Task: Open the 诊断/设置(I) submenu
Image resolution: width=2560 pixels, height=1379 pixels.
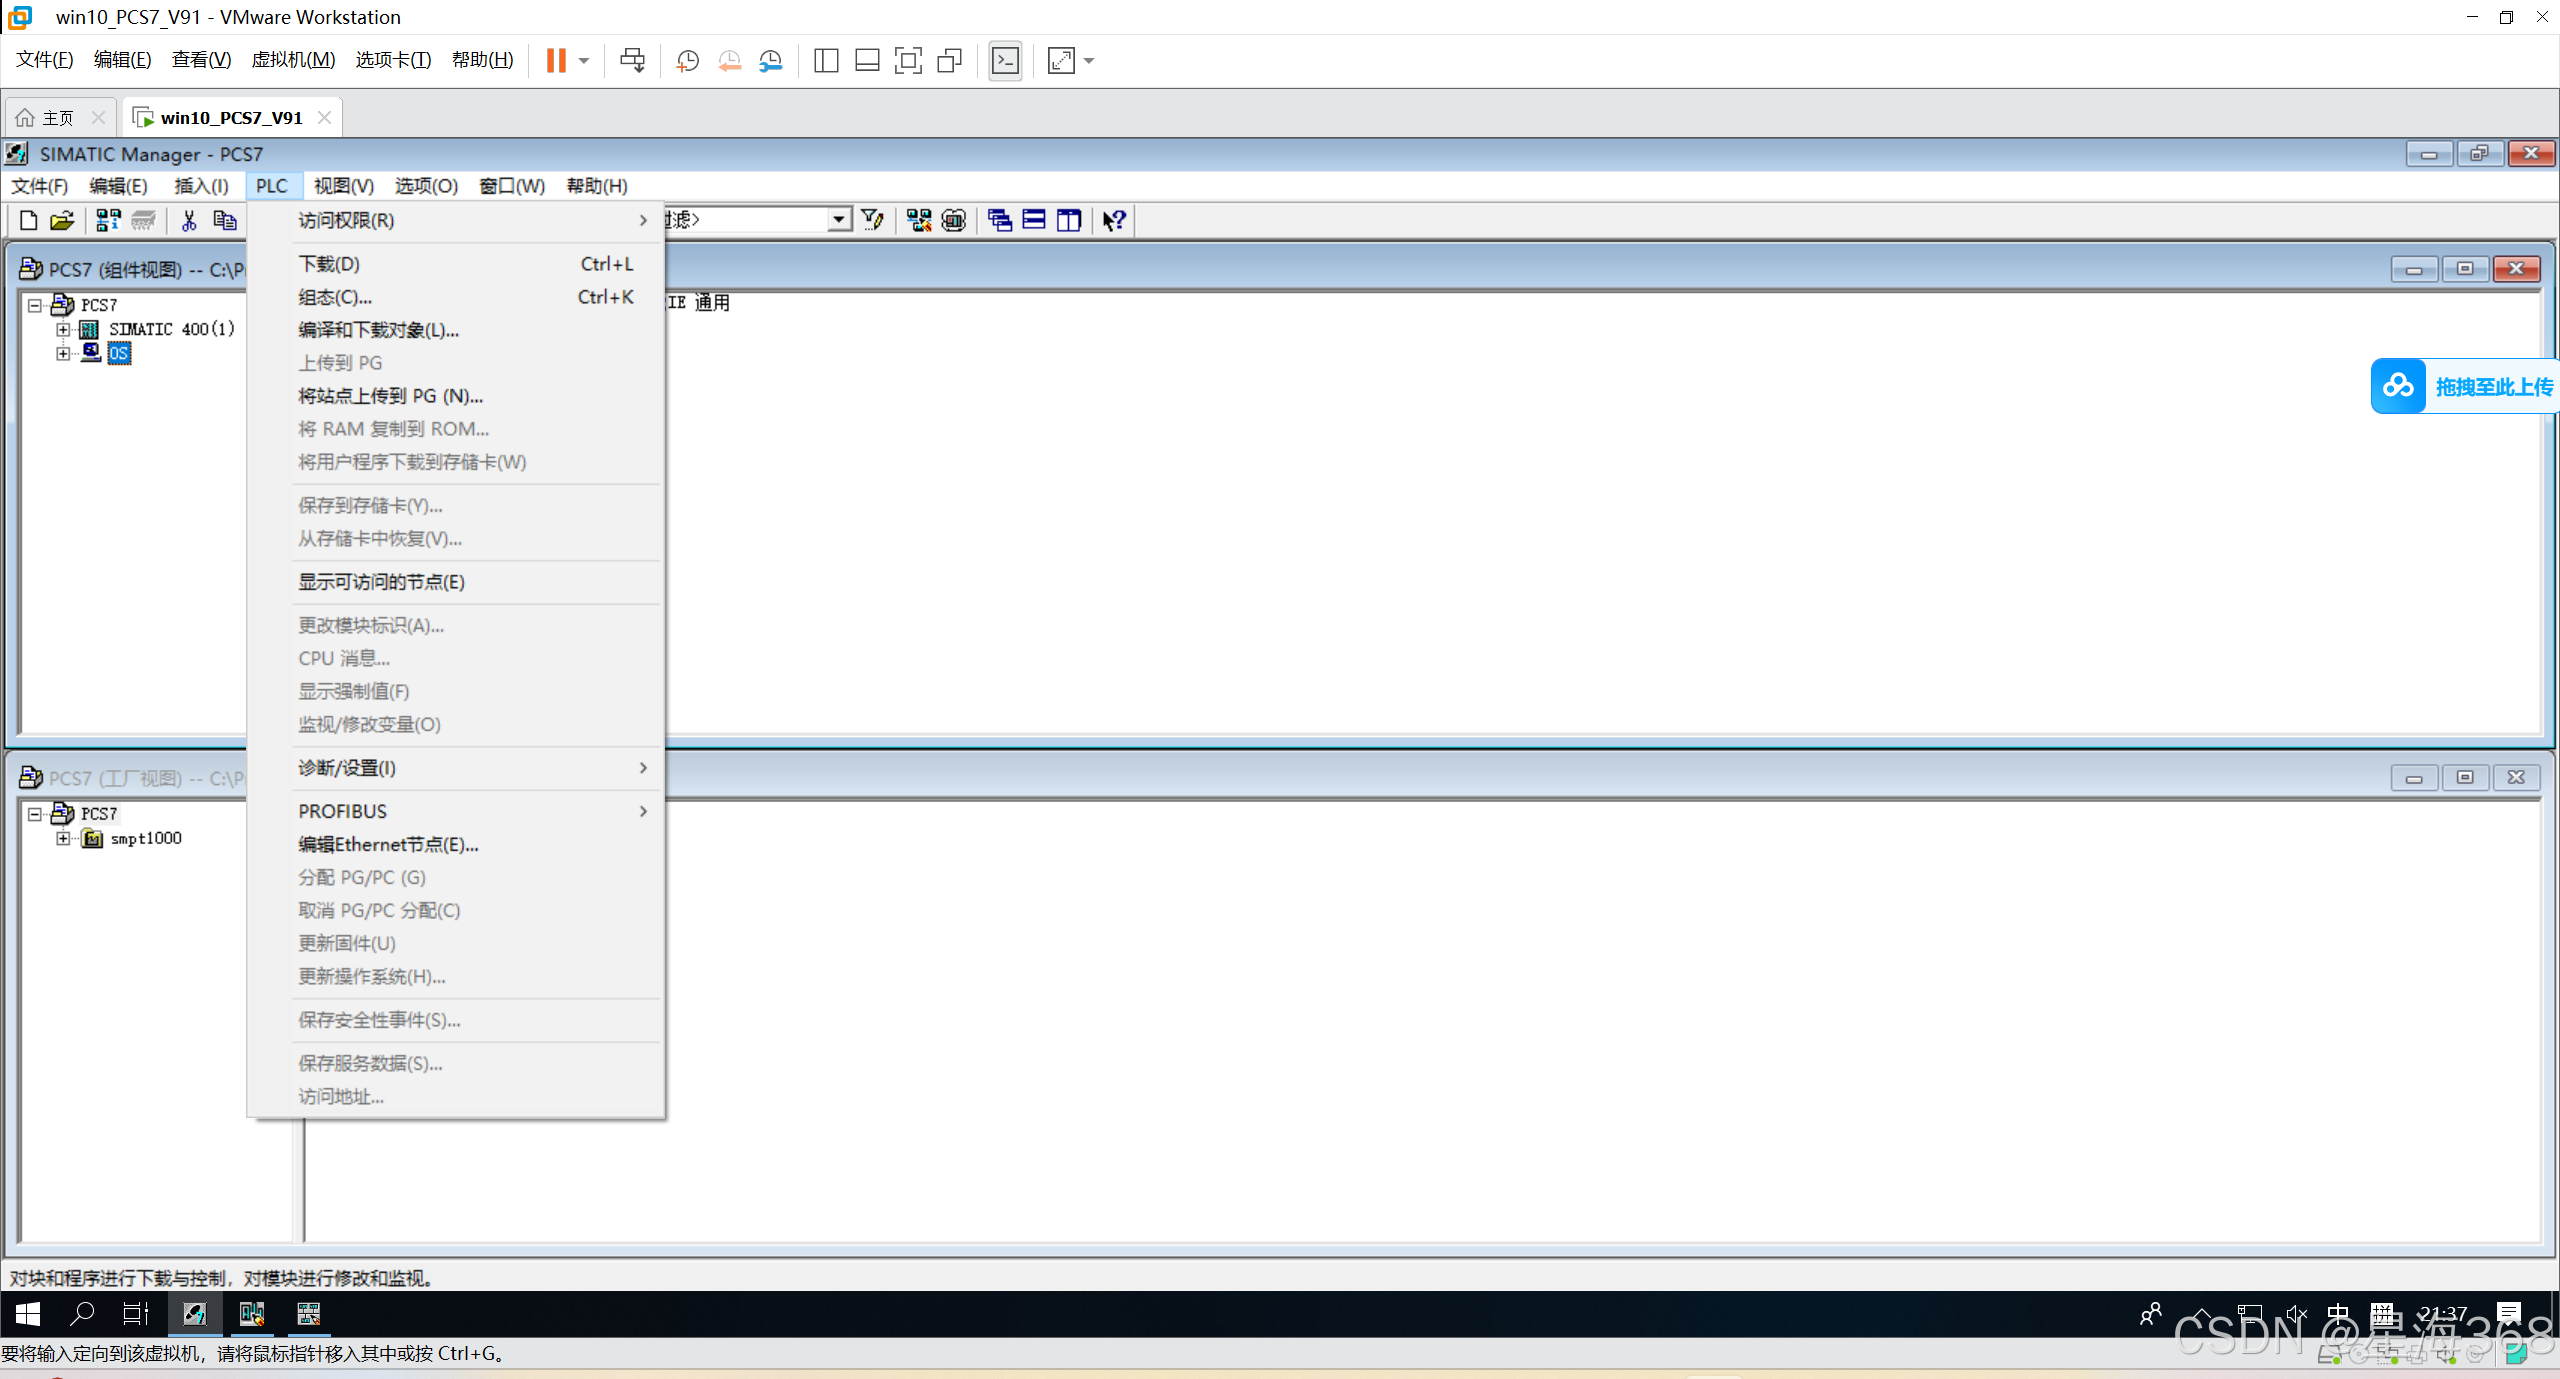Action: click(347, 768)
